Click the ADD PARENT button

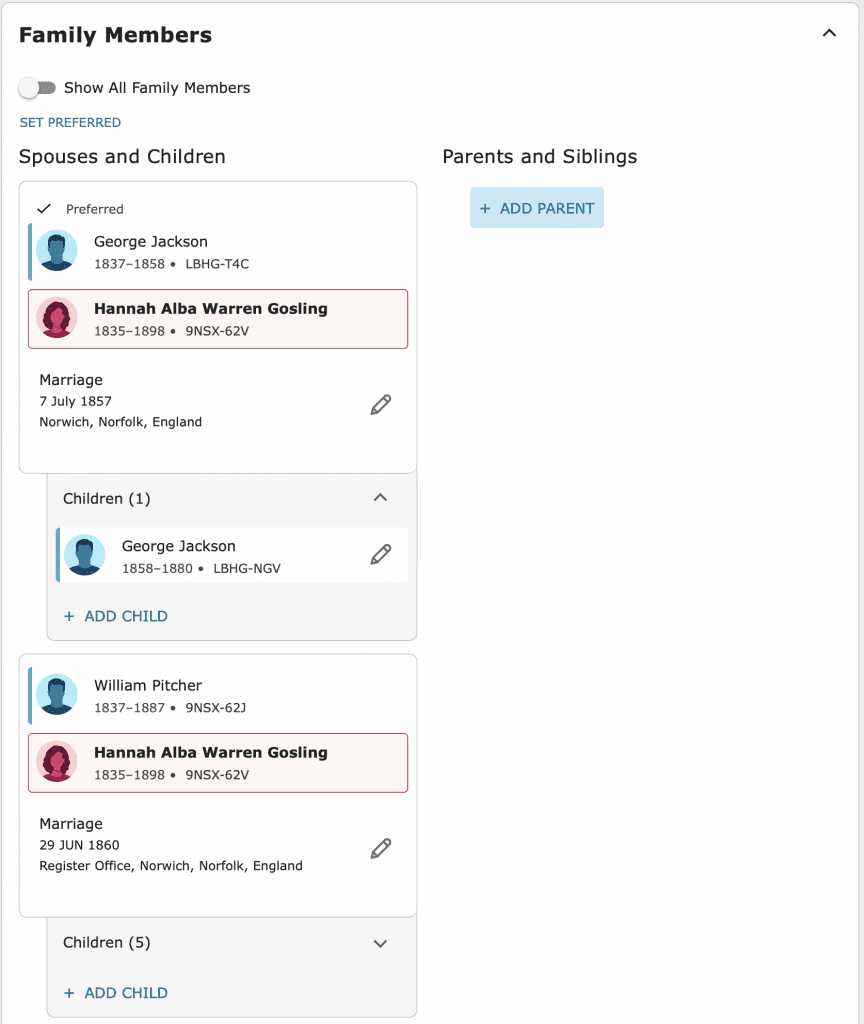537,208
